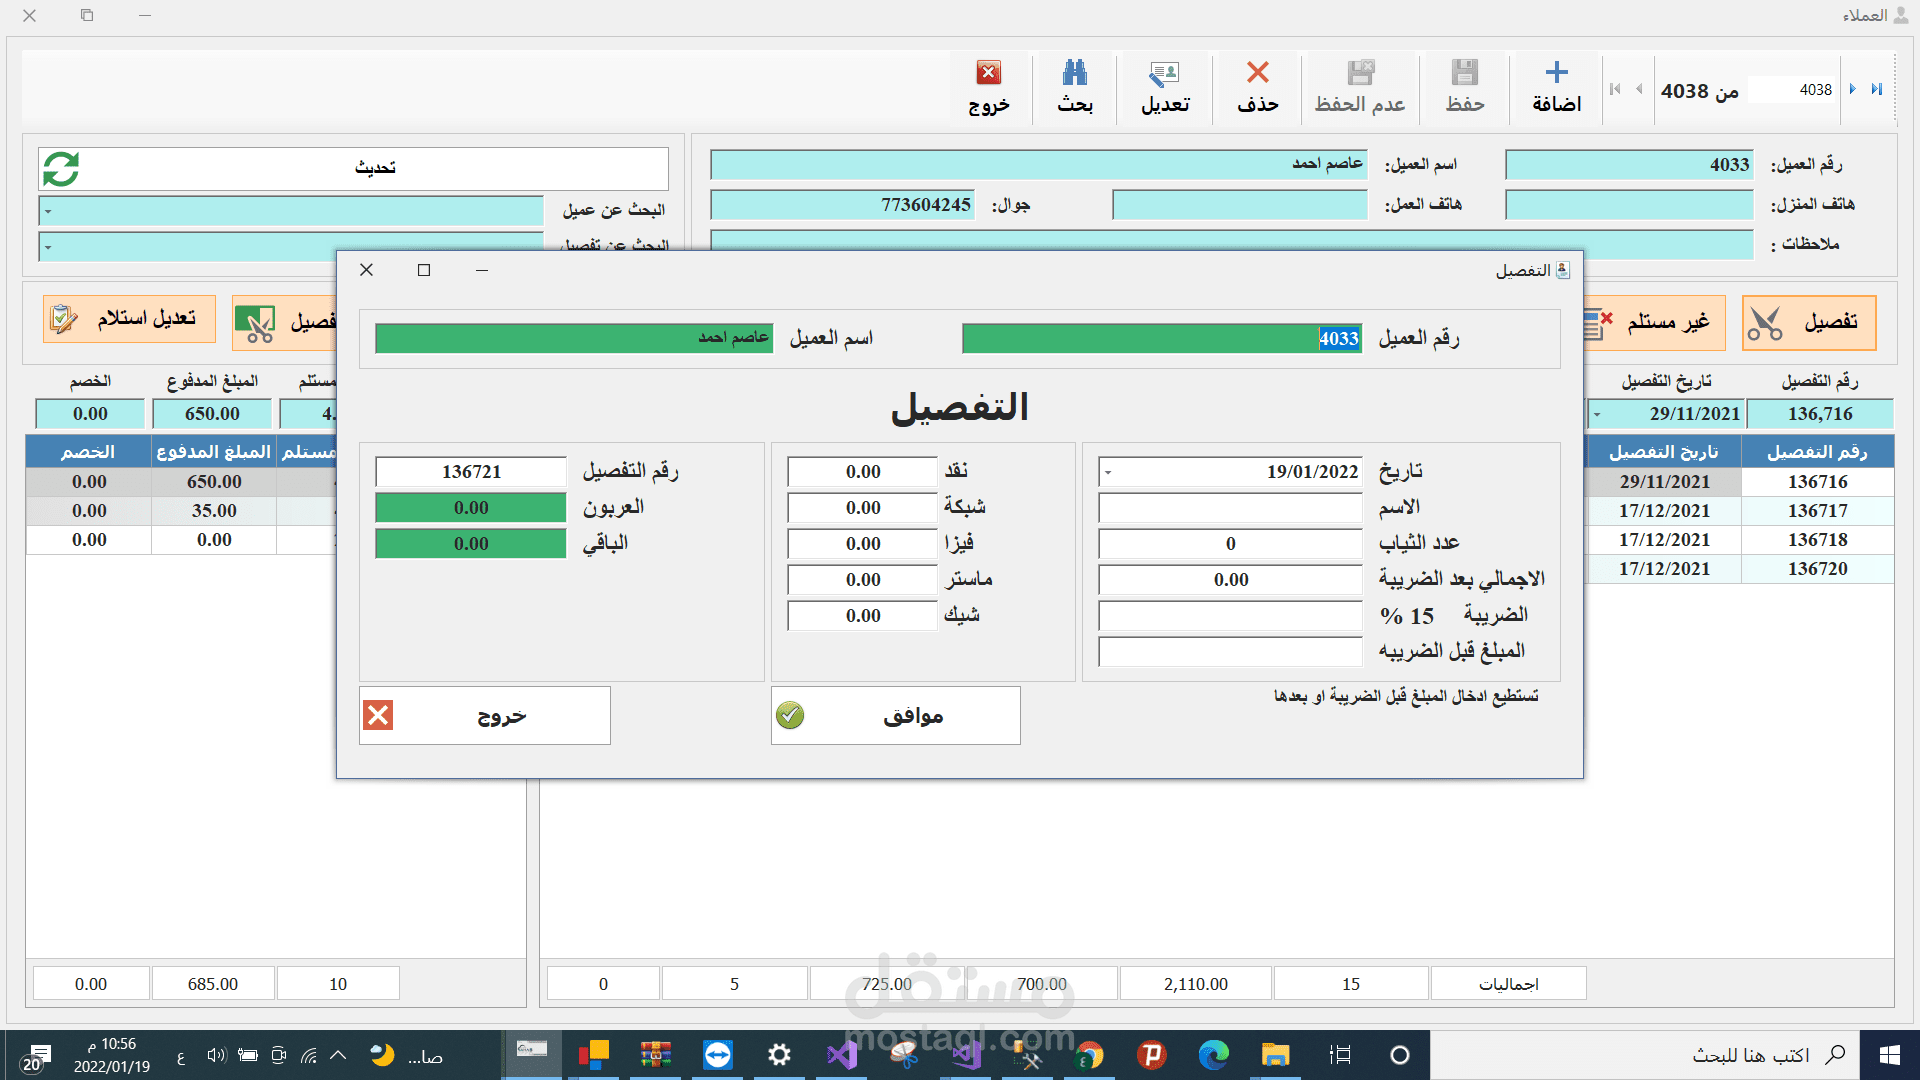Screen dimensions: 1920x1080
Task: Open the تعديل استلام (Edit receipt) button
Action: 129,319
